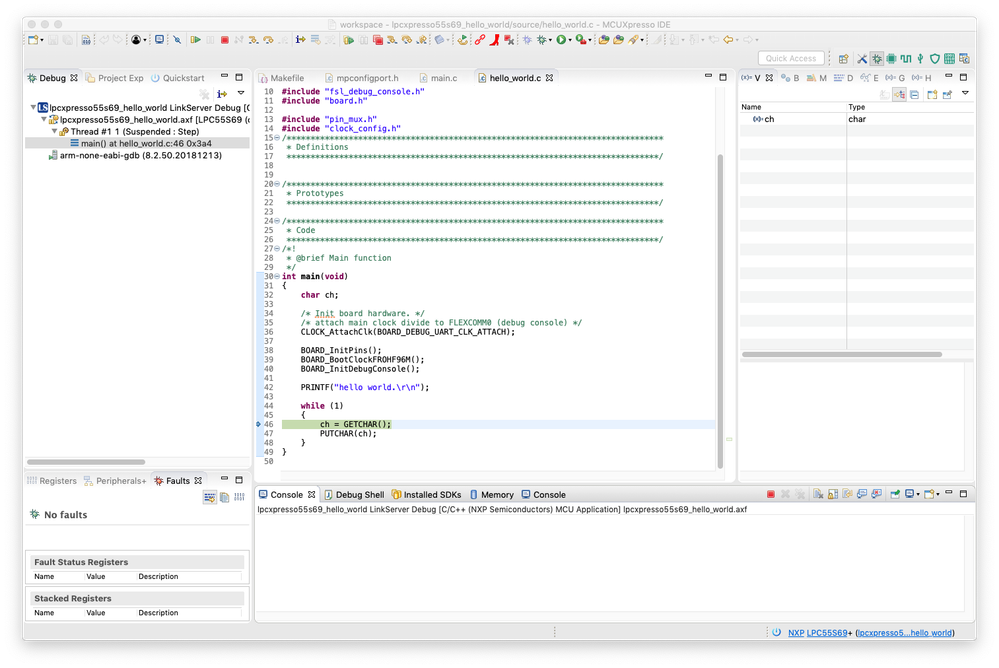The width and height of the screenshot is (999, 668).
Task: Click the New file wizard icon
Action: 33,40
